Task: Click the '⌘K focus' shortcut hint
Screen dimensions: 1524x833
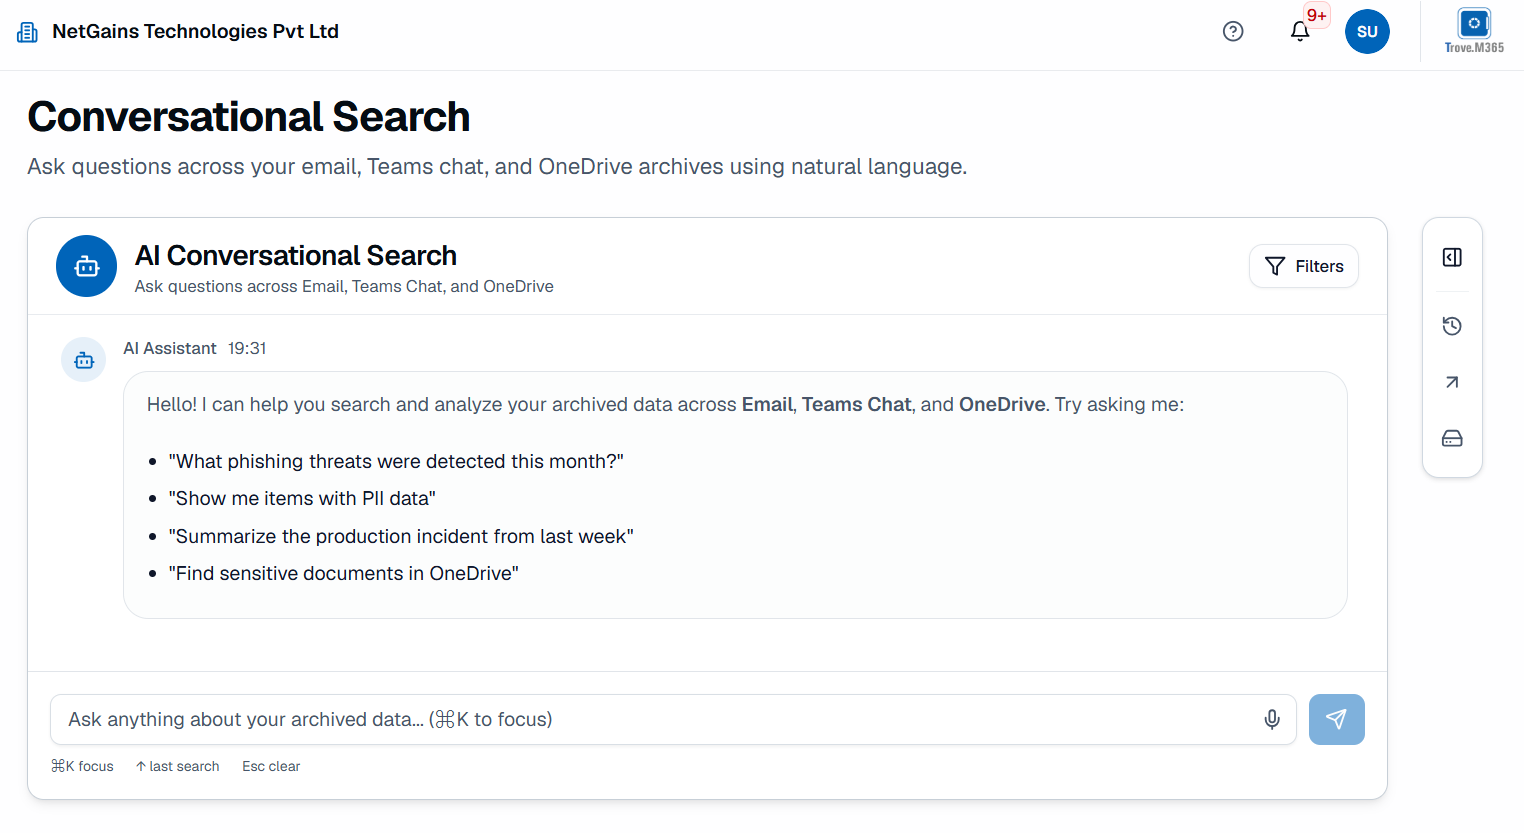Action: pos(82,766)
